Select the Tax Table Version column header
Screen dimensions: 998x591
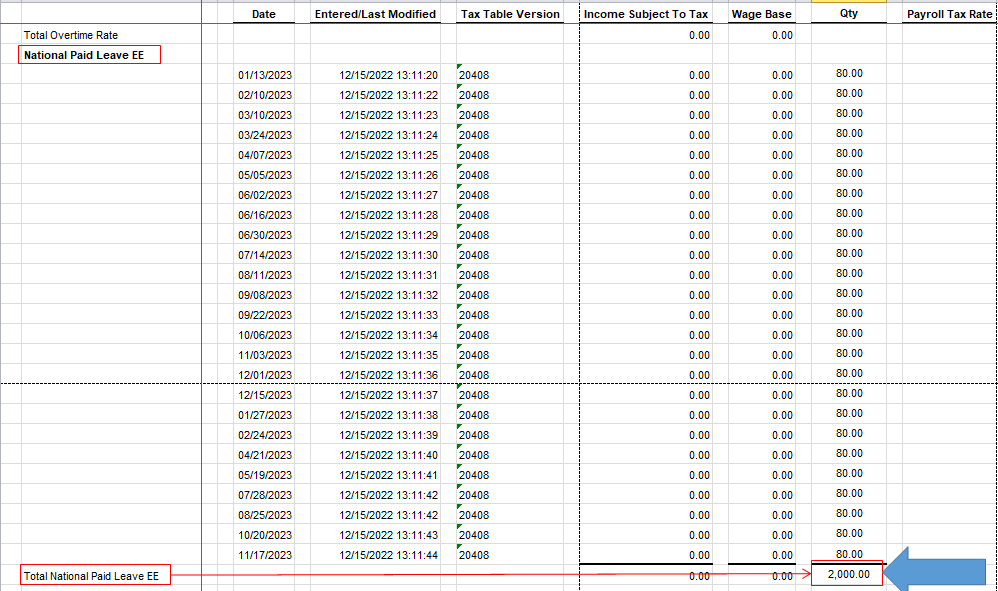pyautogui.click(x=510, y=13)
